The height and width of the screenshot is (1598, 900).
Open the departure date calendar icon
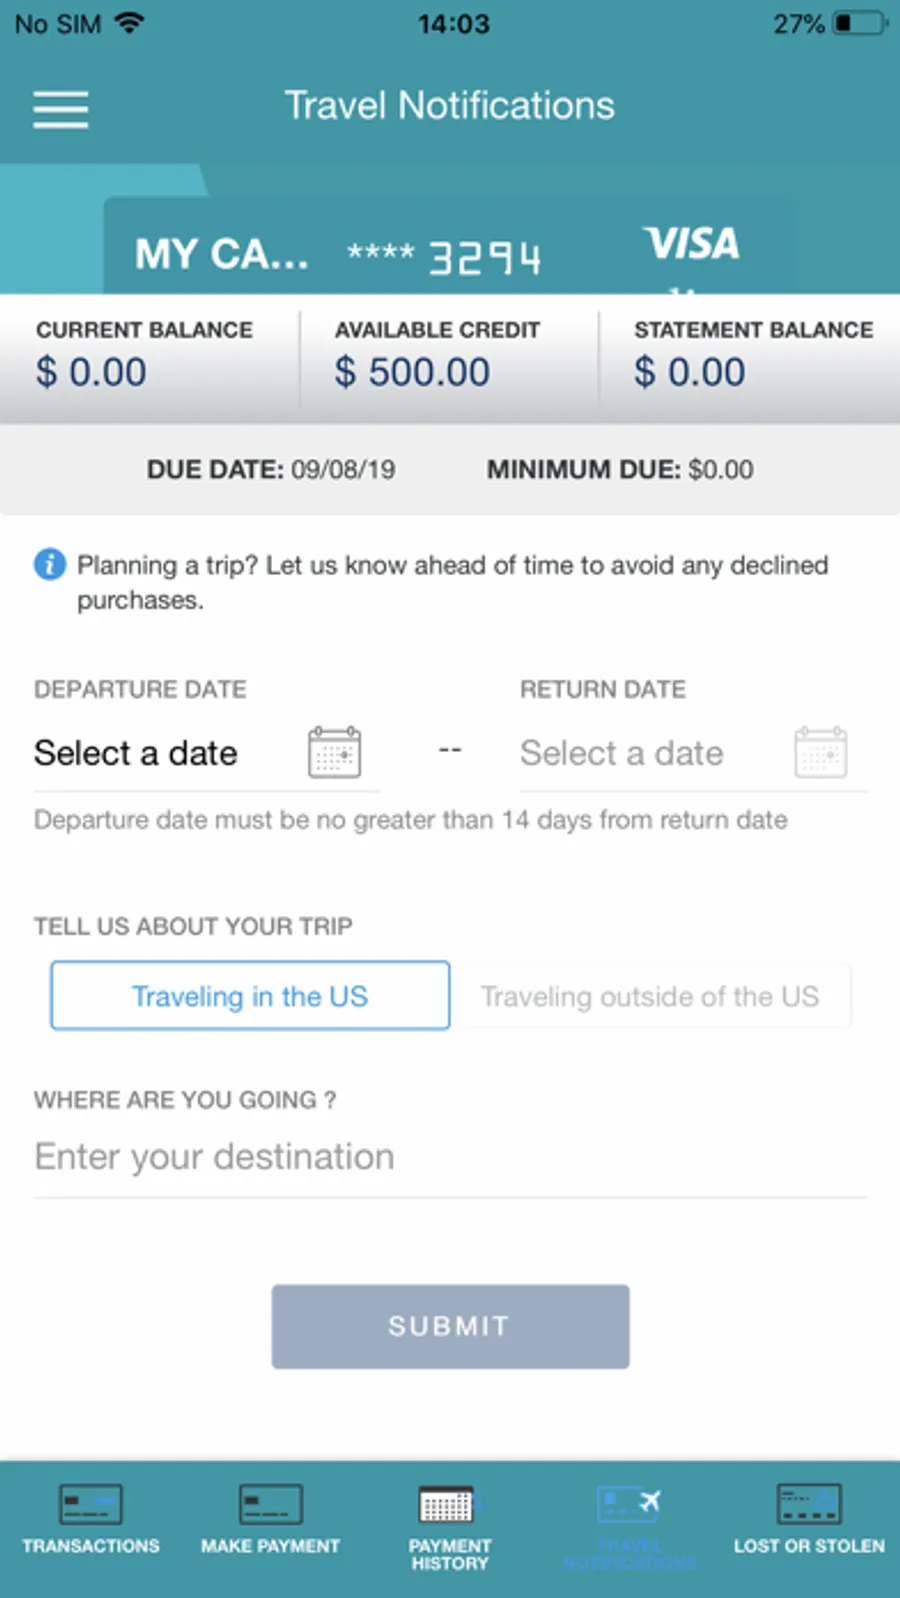(334, 752)
